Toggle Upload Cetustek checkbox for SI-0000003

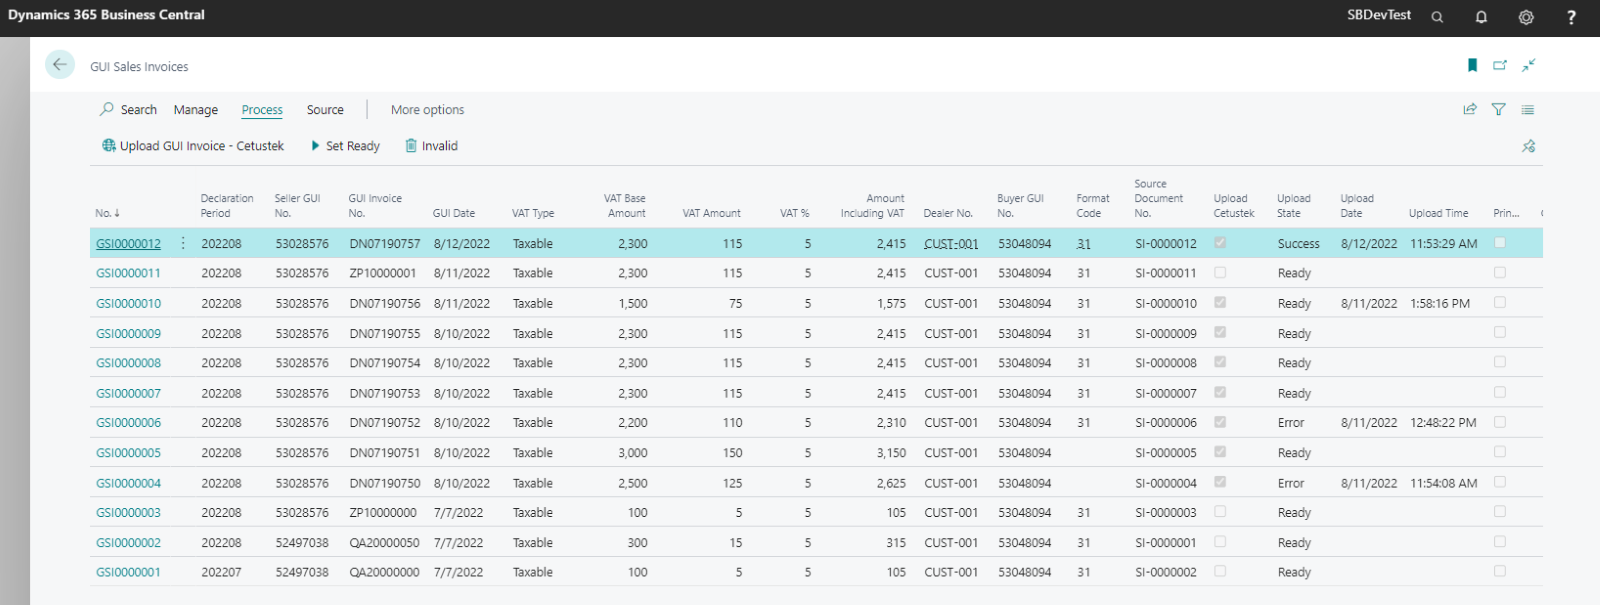(1220, 511)
